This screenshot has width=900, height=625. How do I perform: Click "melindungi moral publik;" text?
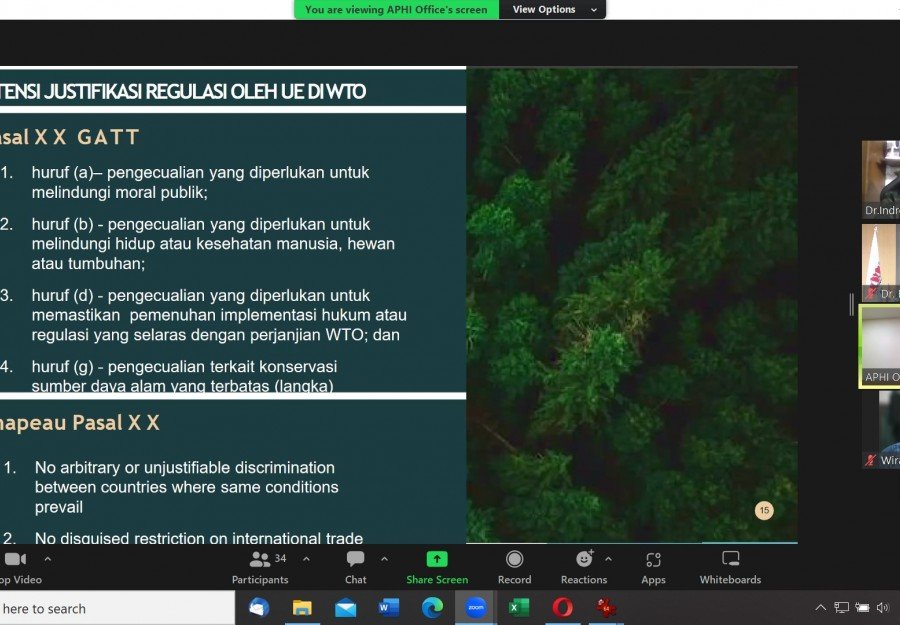[119, 192]
